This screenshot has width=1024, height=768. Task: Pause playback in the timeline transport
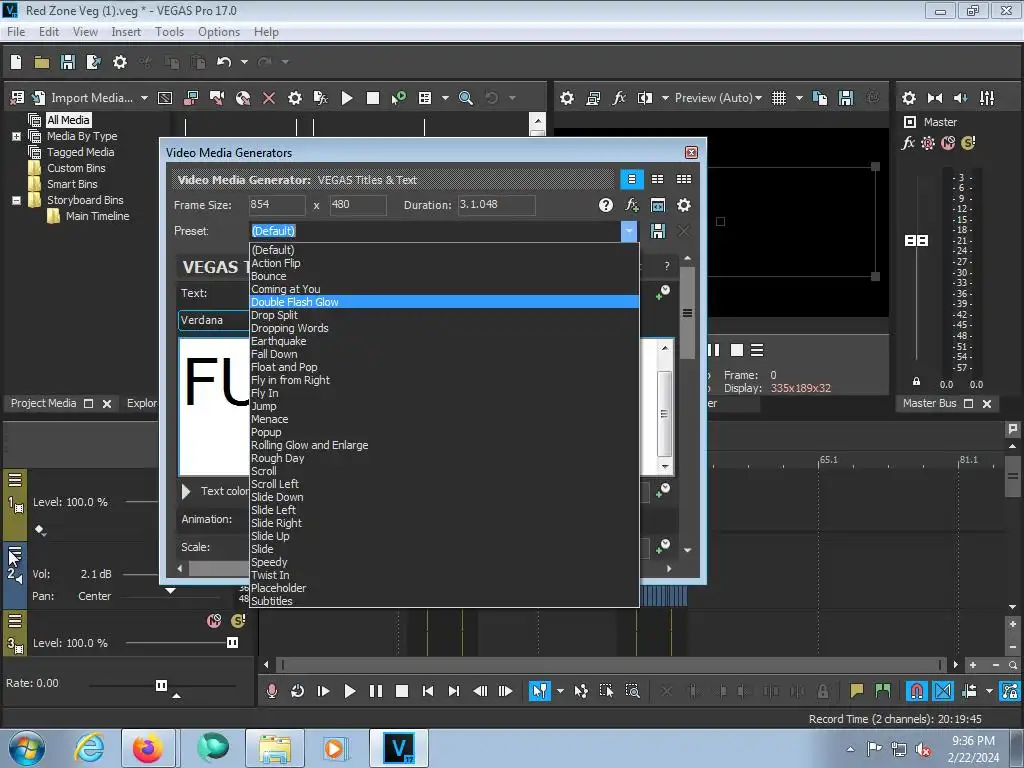[376, 691]
